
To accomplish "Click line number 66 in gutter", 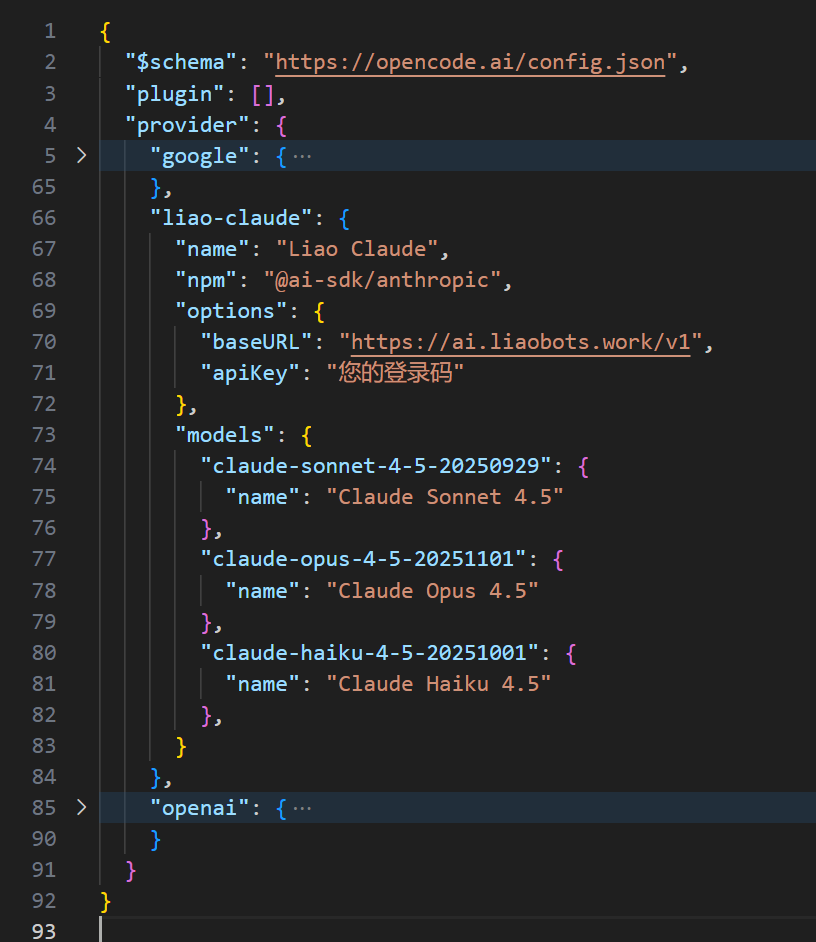I will click(44, 217).
